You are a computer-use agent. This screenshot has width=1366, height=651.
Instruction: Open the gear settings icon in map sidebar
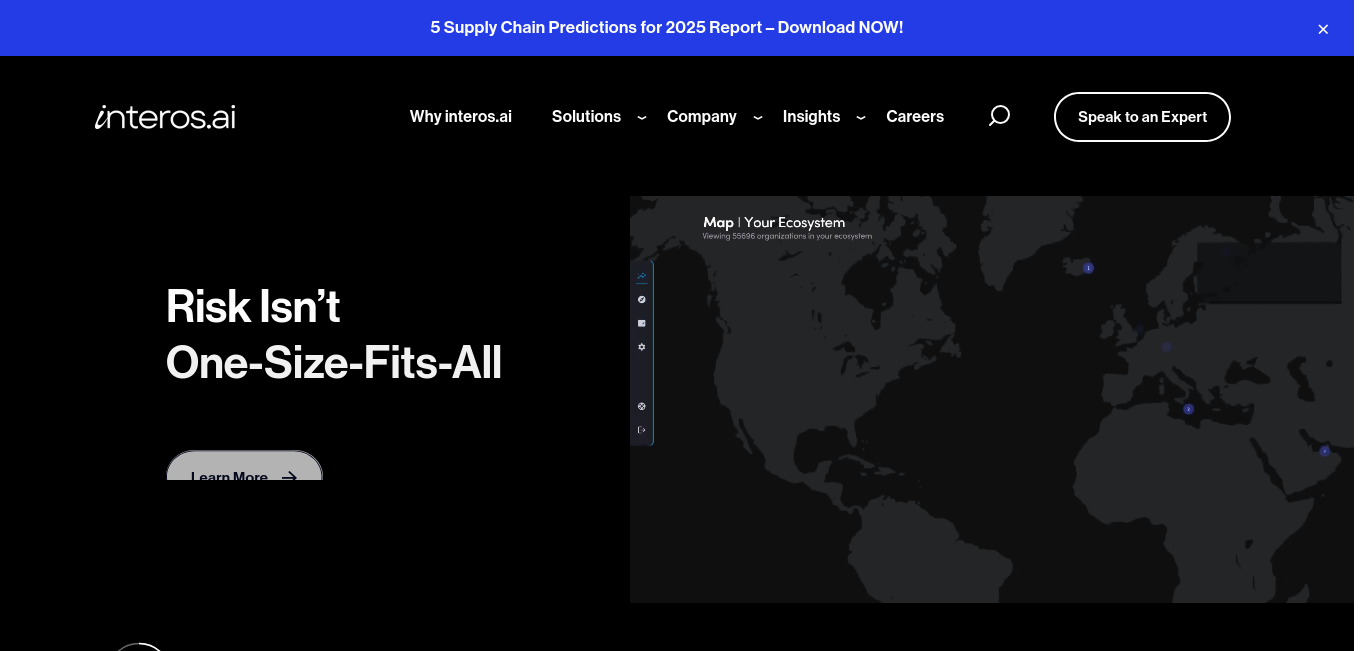642,347
